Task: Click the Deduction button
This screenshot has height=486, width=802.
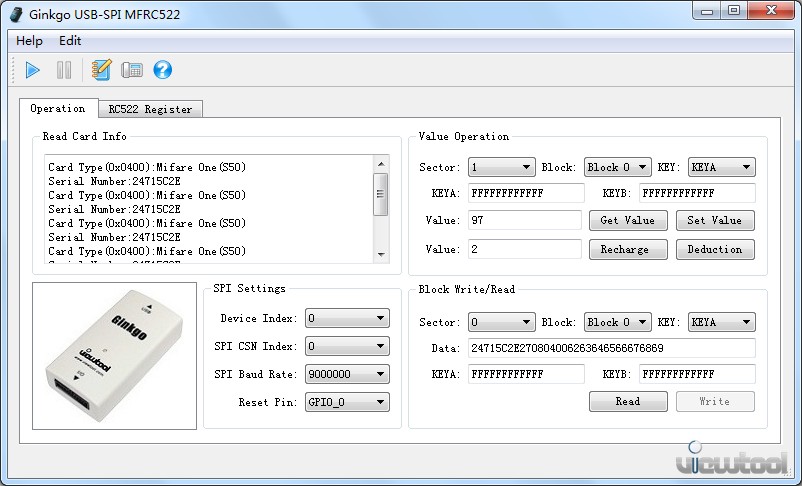Action: (715, 250)
